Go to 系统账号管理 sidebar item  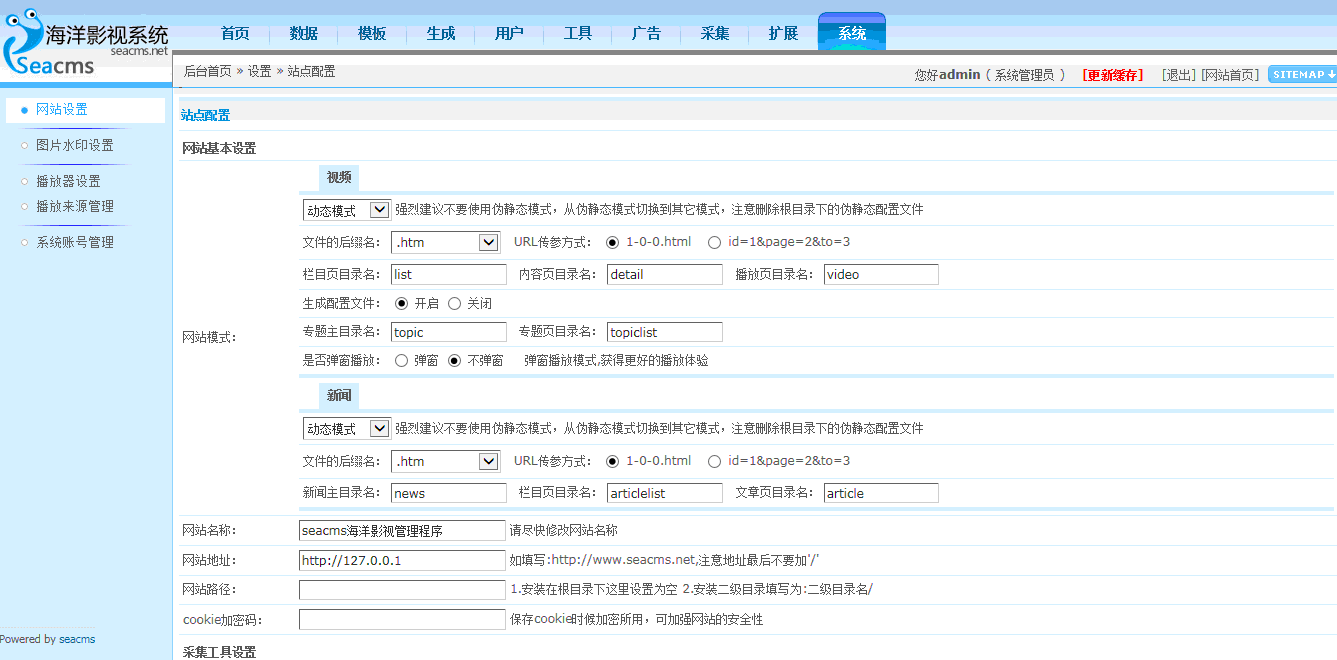coord(75,242)
